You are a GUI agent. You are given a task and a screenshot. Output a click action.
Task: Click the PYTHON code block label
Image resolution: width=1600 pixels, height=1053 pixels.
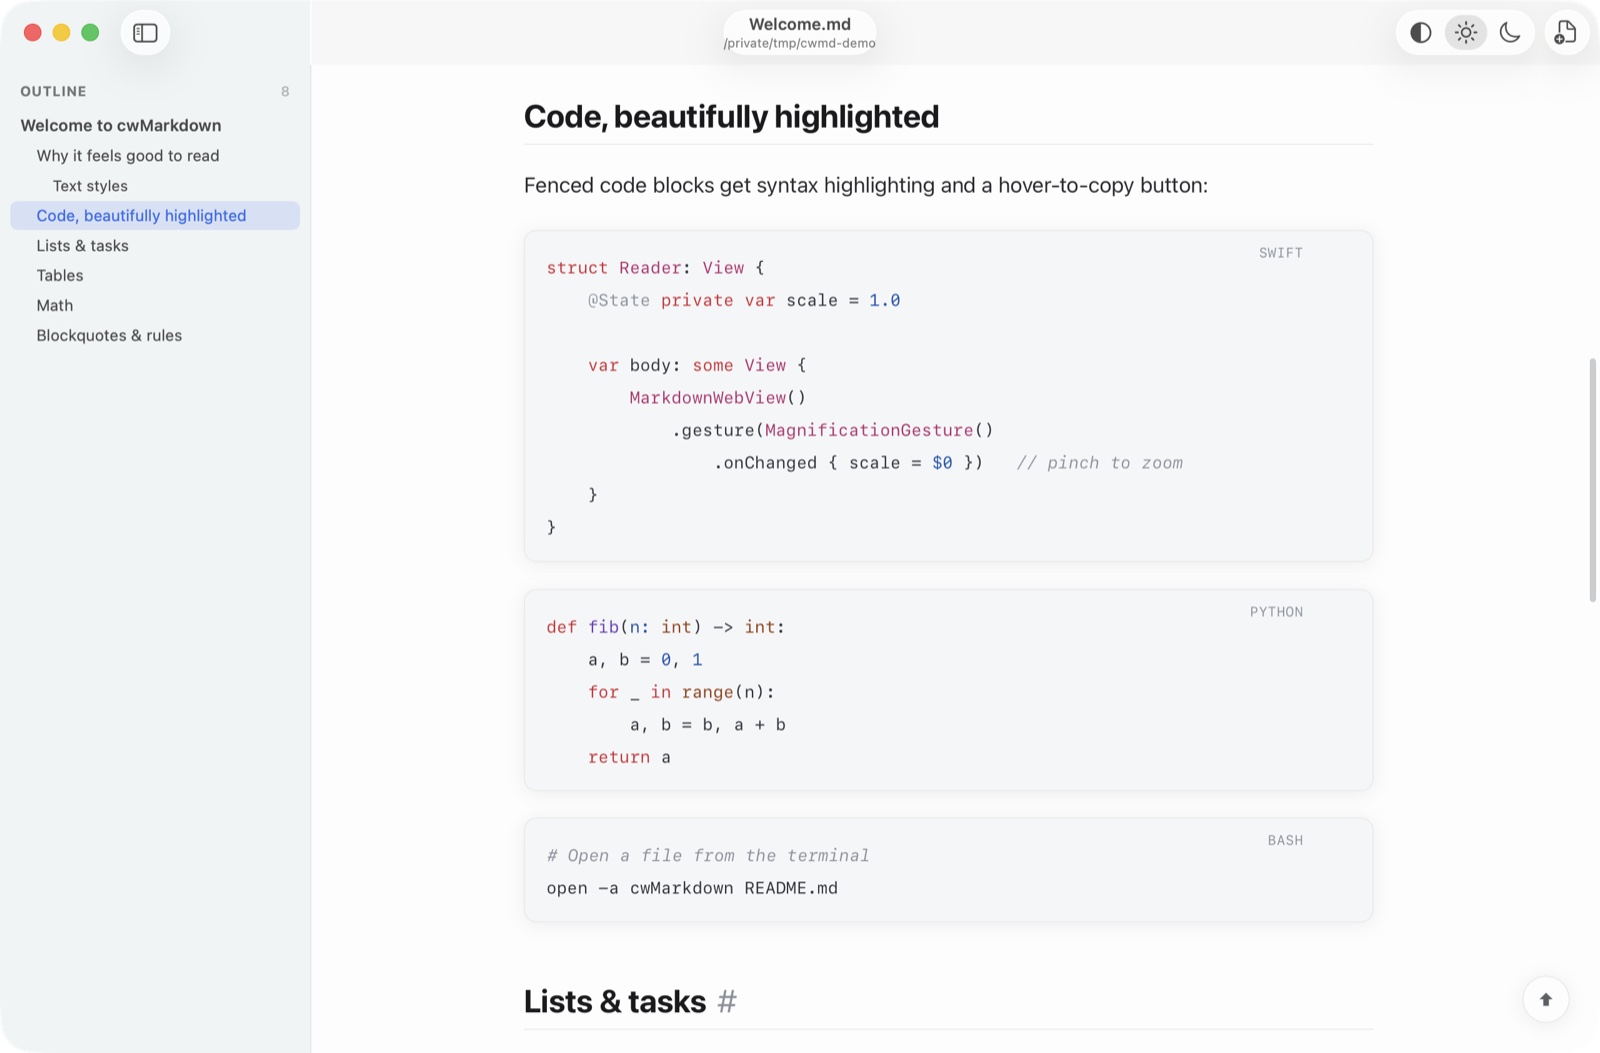1277,612
